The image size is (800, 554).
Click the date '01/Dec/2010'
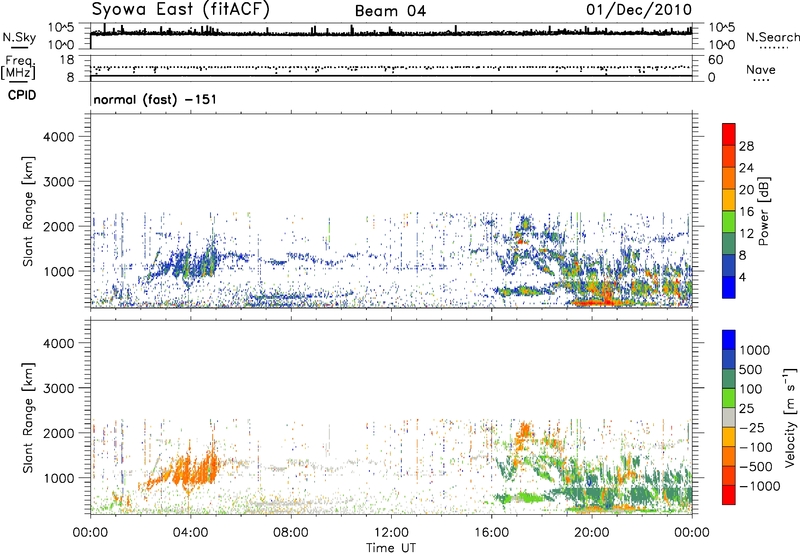pyautogui.click(x=639, y=10)
